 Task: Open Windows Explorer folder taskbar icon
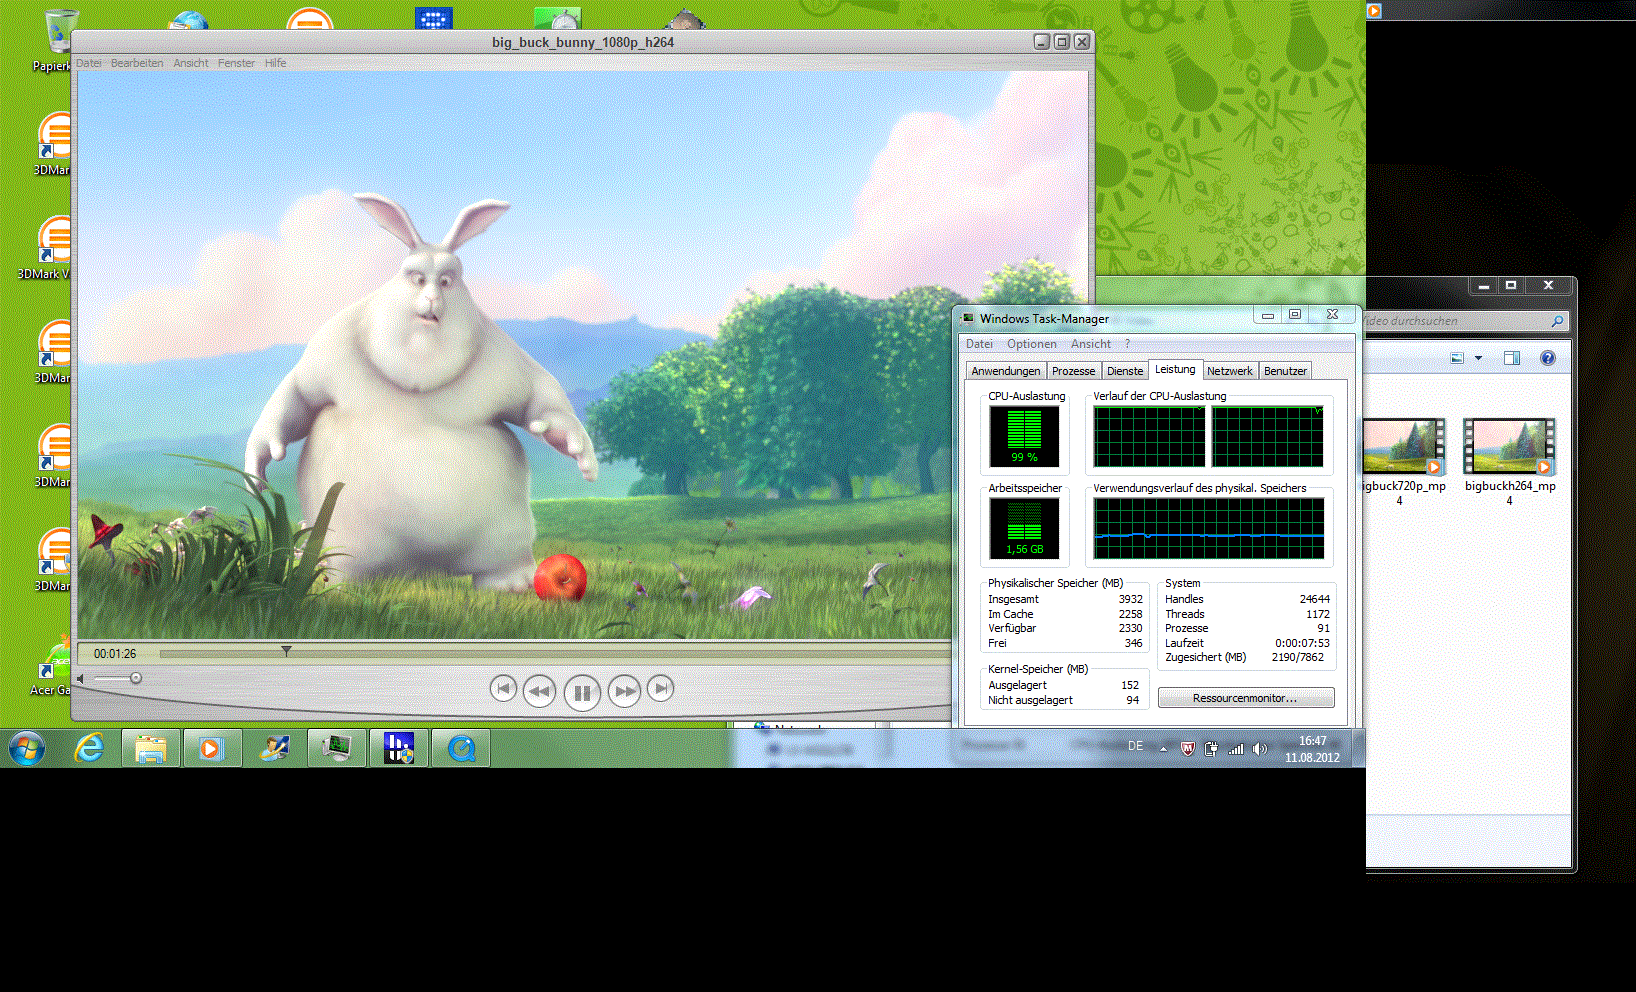pyautogui.click(x=151, y=748)
